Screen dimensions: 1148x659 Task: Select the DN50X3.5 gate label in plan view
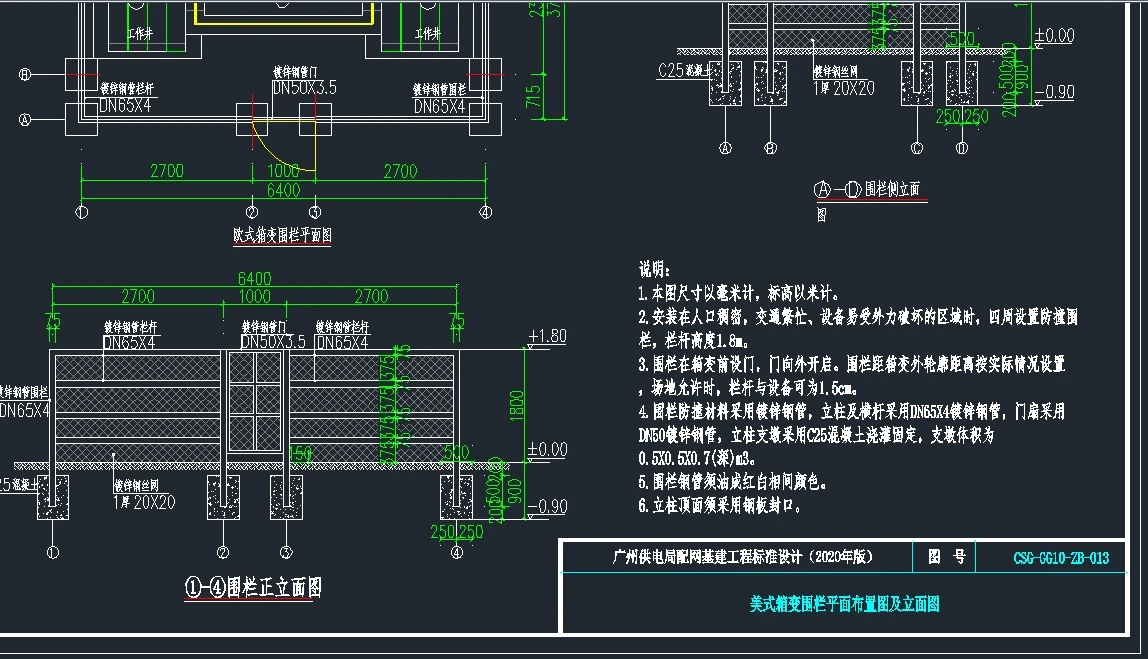point(304,89)
